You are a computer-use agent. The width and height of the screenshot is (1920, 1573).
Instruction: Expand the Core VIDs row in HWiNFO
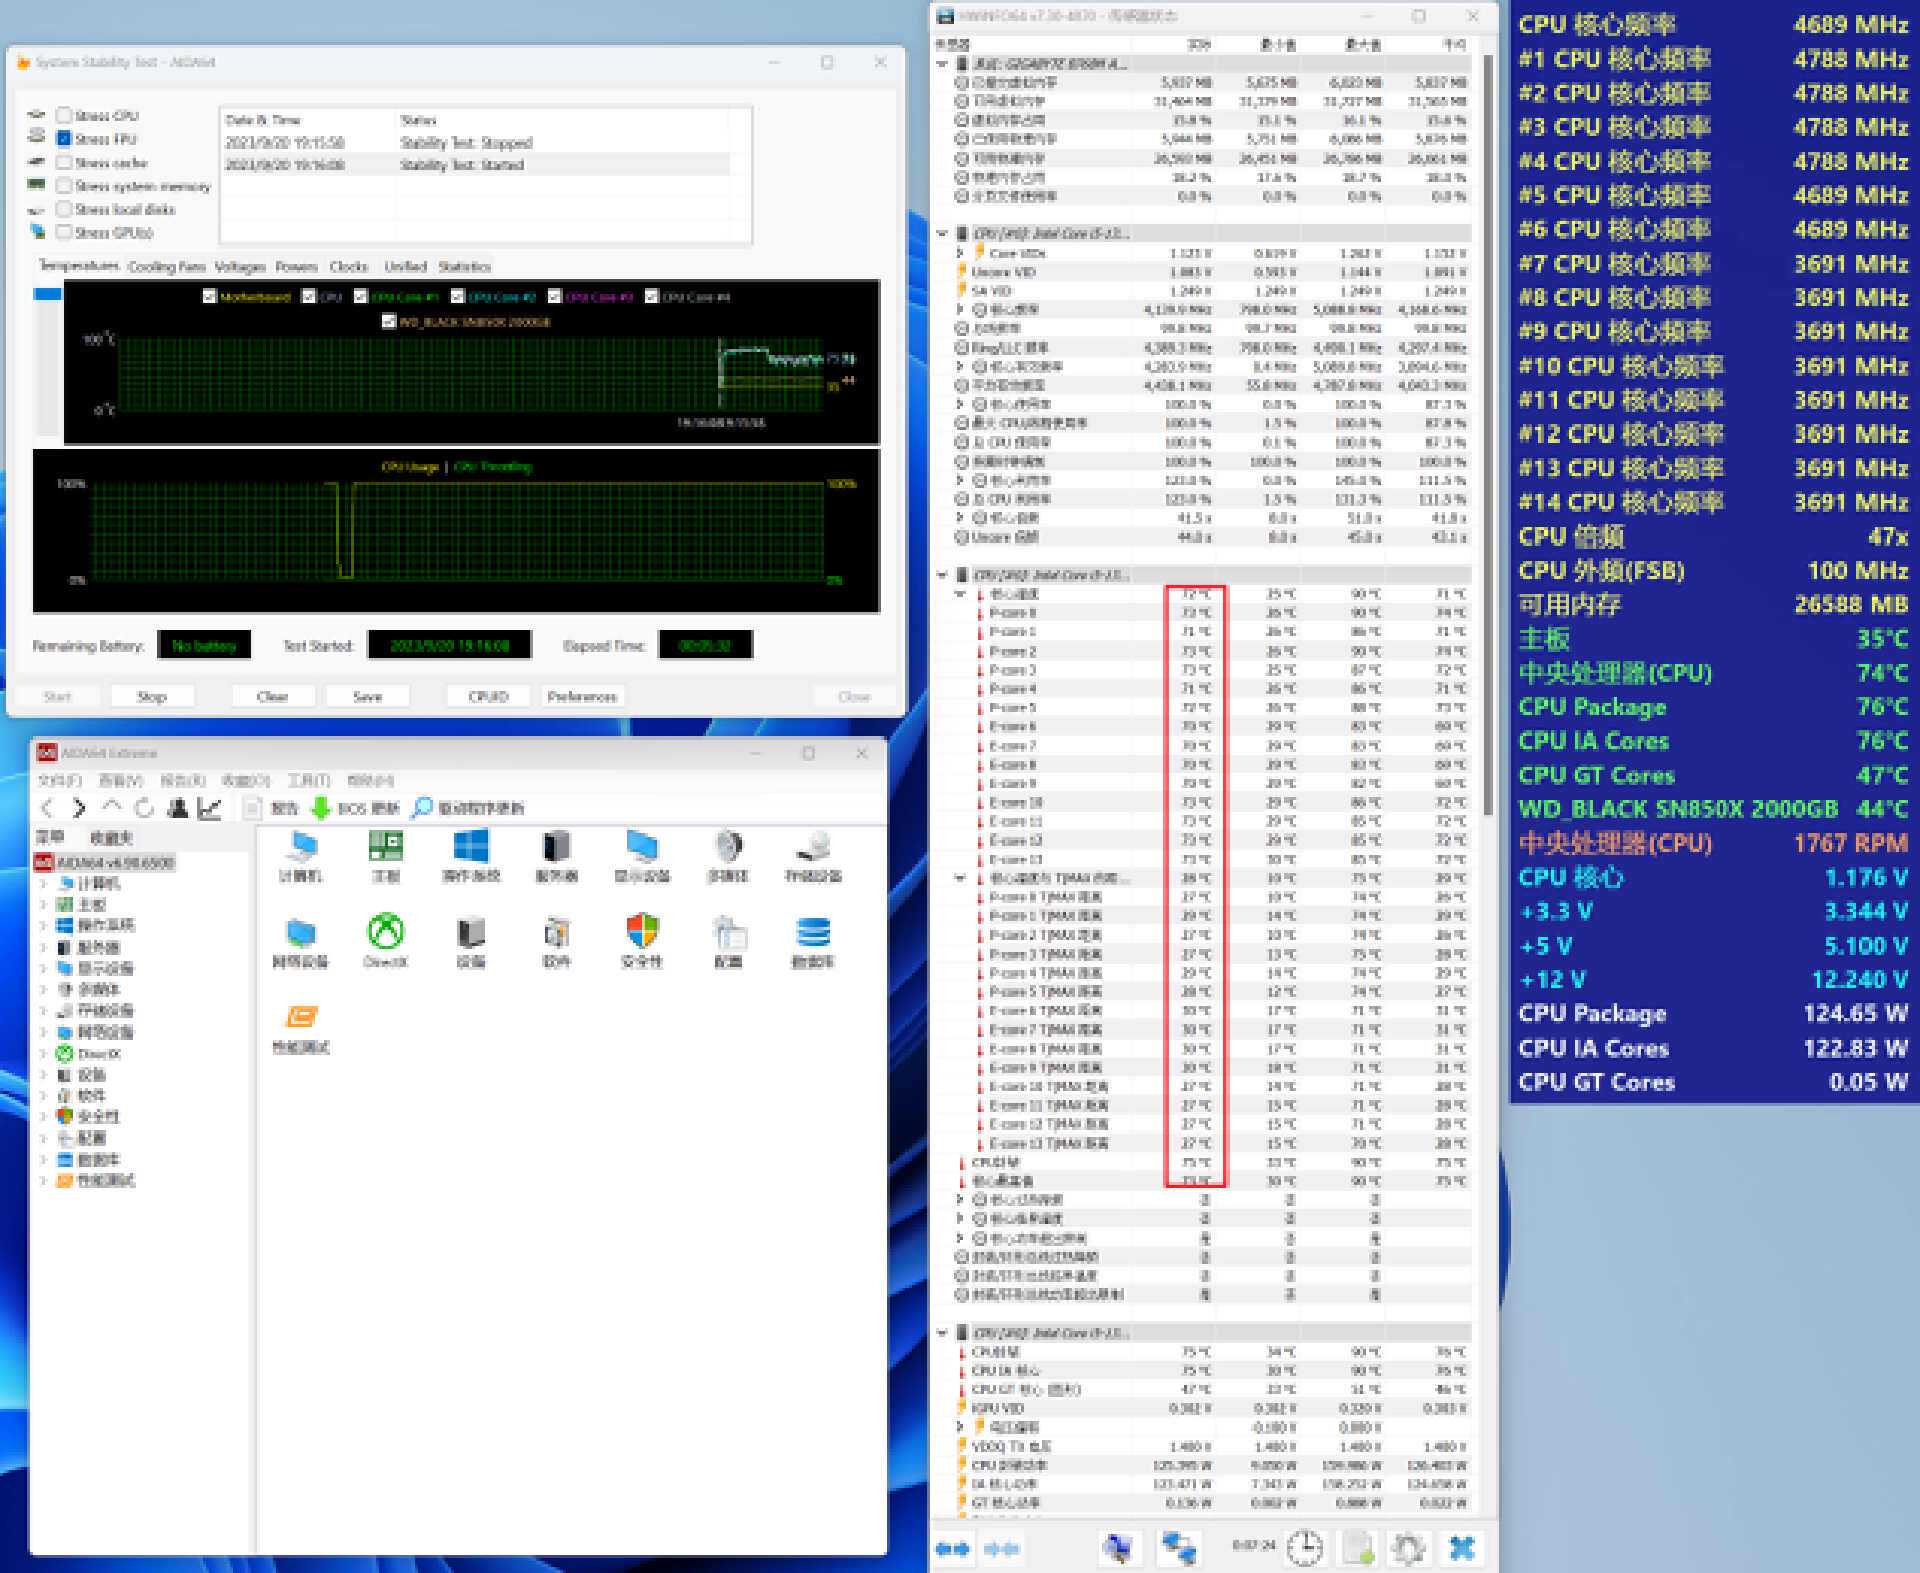click(960, 253)
